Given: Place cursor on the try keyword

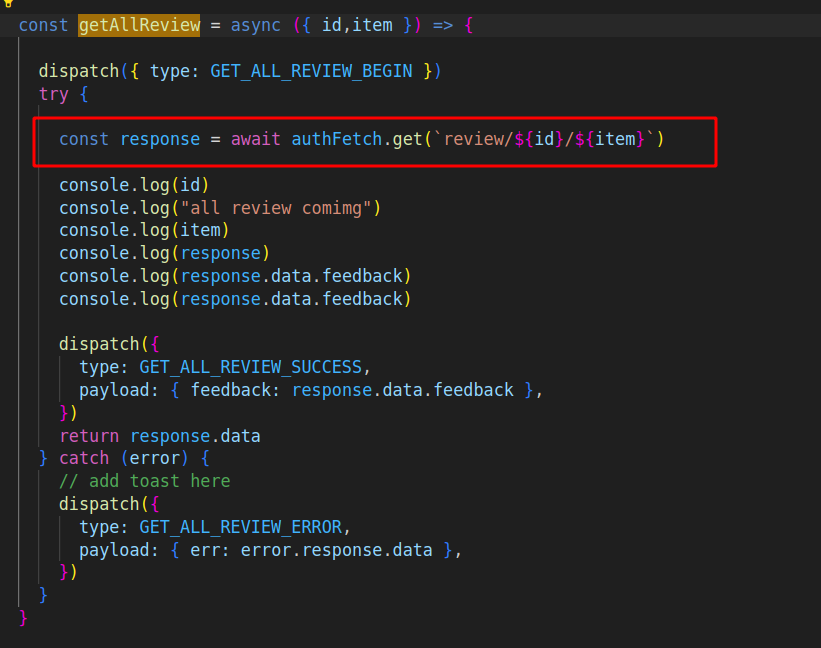Looking at the screenshot, I should point(54,94).
